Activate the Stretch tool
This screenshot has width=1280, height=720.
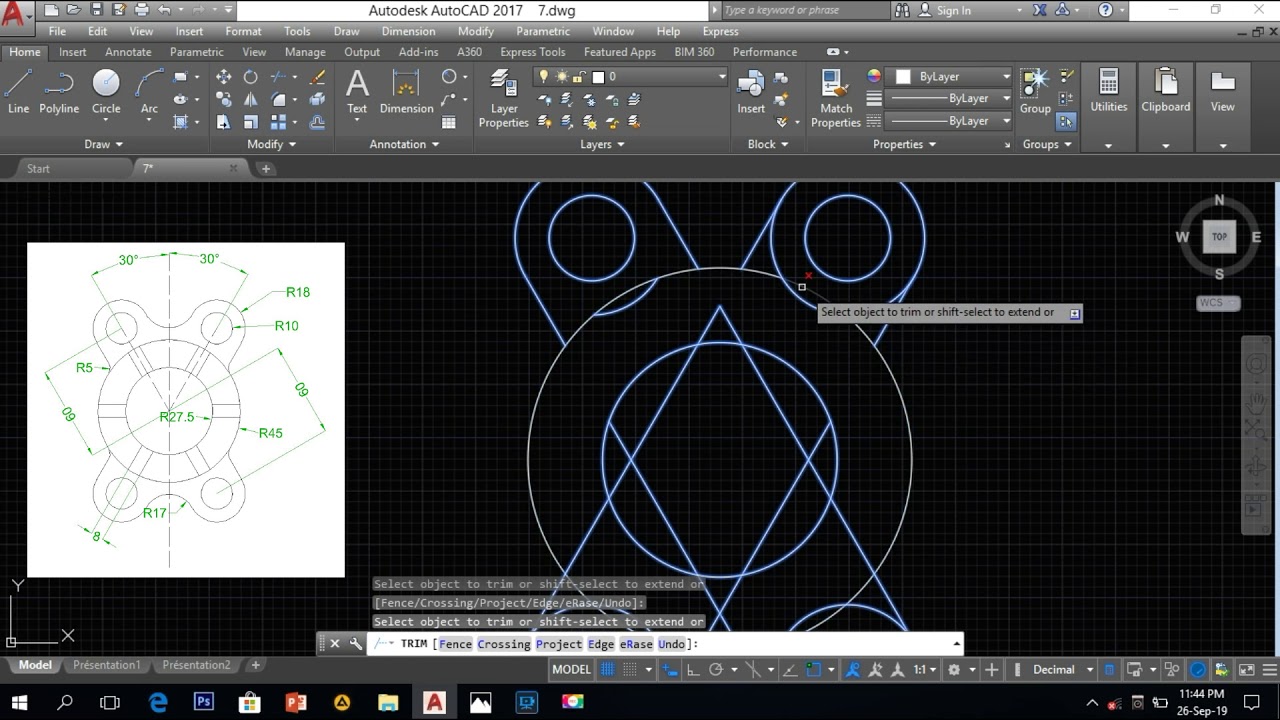click(x=224, y=122)
